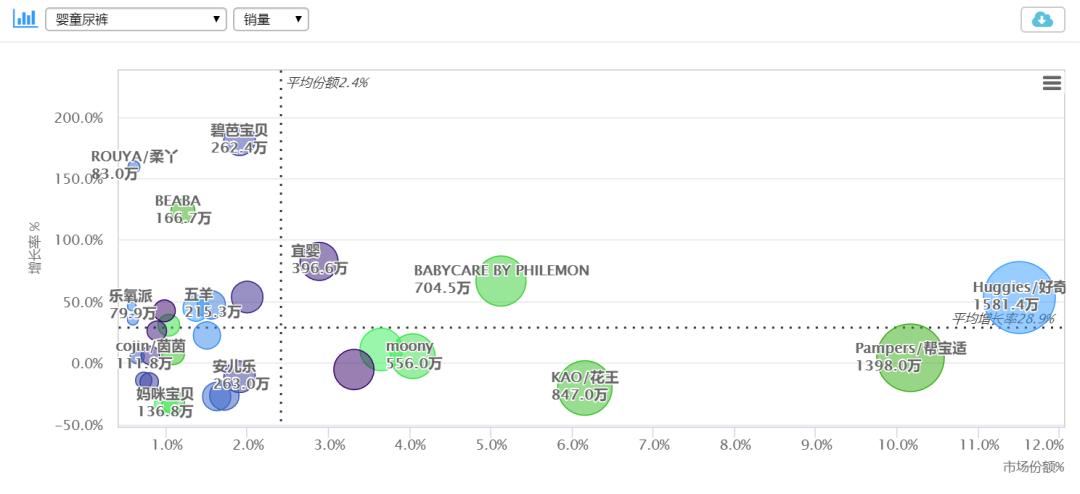1080x494 pixels.
Task: Click the bar chart icon
Action: 24,19
